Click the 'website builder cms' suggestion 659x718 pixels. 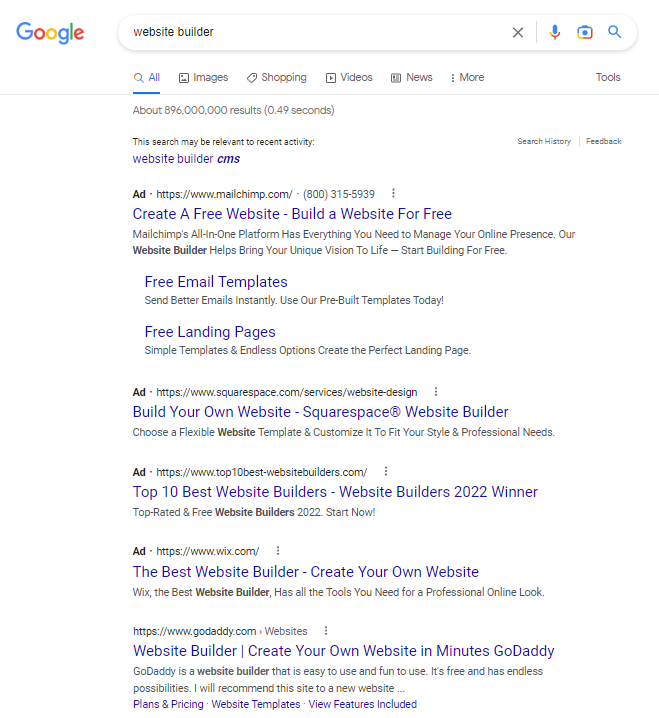click(x=186, y=159)
